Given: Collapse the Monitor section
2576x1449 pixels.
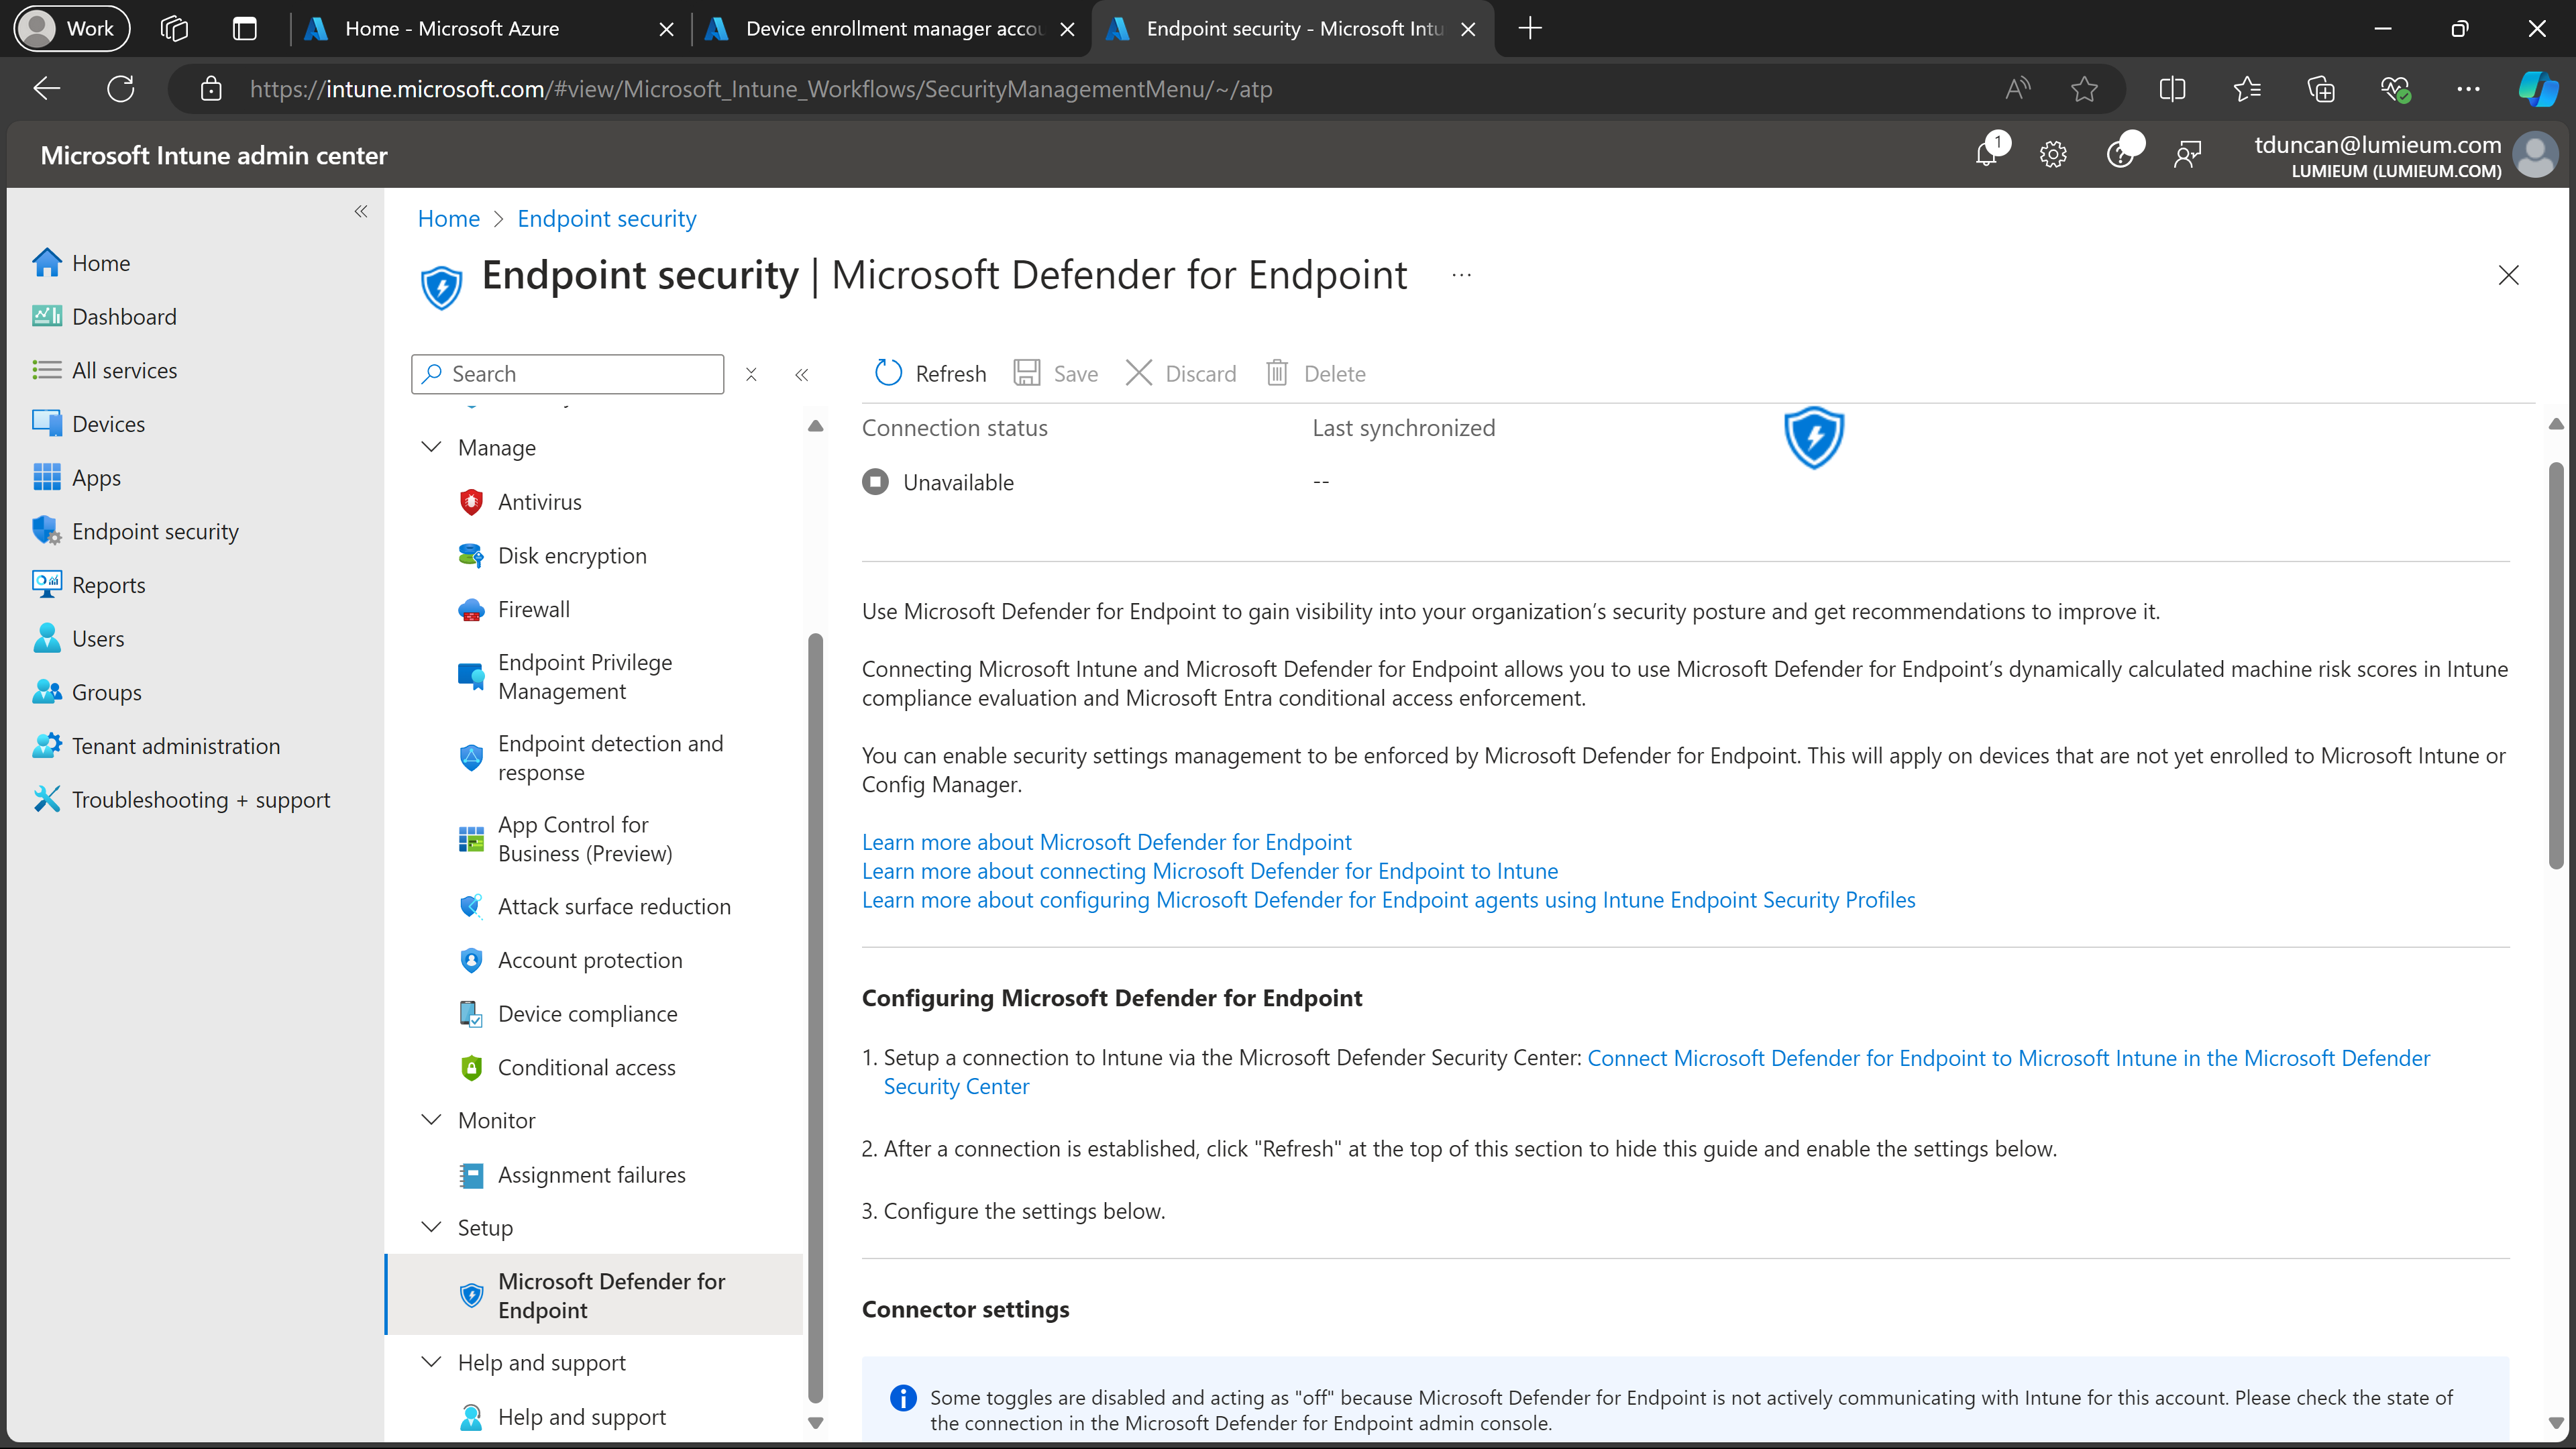Looking at the screenshot, I should [x=431, y=1120].
